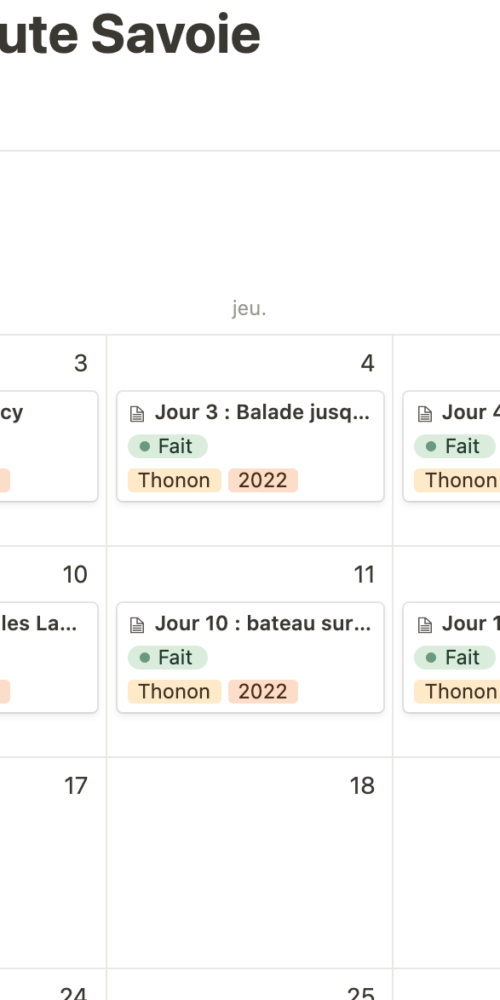500x1000 pixels.
Task: Click 2022 tag on Jour 3 card
Action: click(x=263, y=480)
